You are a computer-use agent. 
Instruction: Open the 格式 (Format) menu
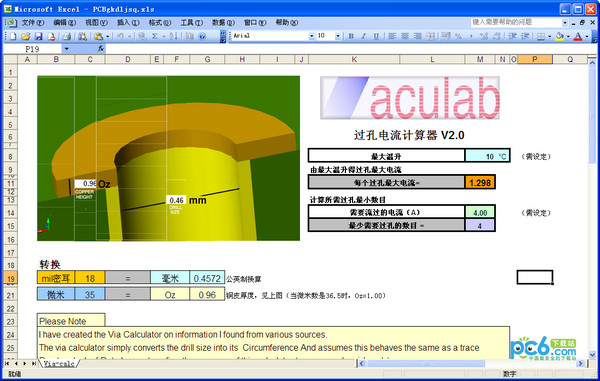[x=160, y=23]
